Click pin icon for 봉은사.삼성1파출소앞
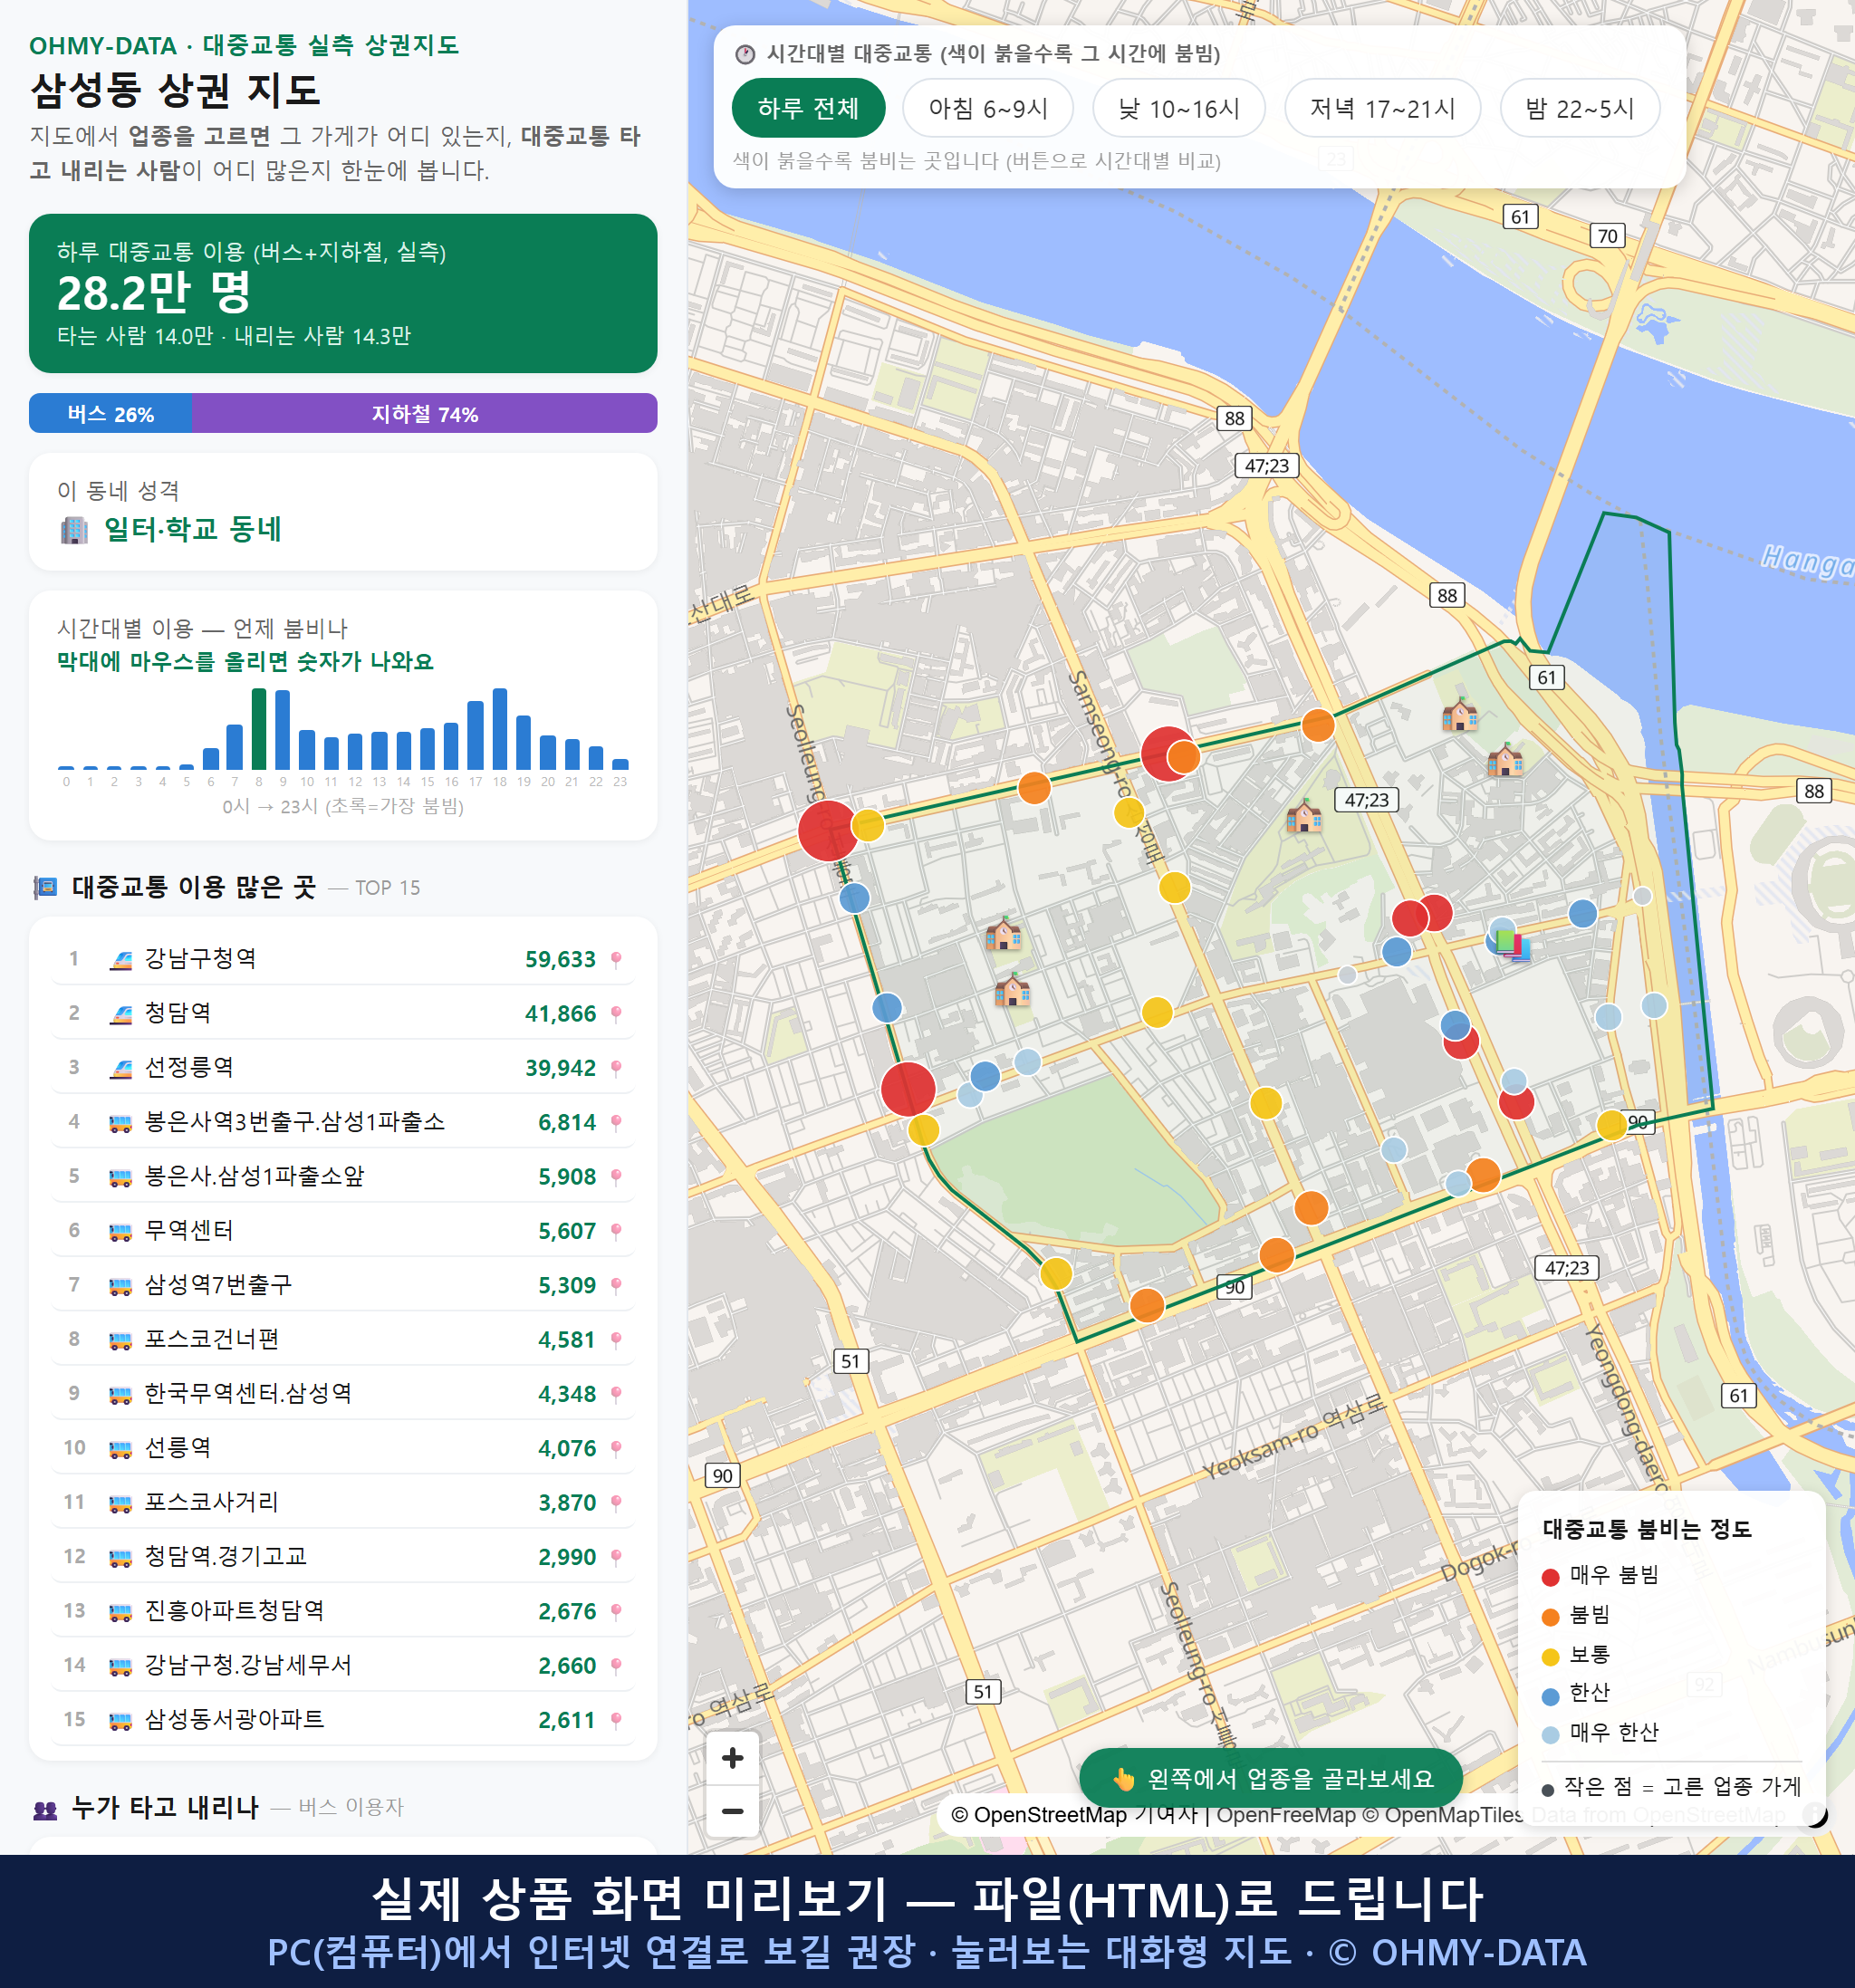This screenshot has width=1855, height=1988. tap(616, 1176)
